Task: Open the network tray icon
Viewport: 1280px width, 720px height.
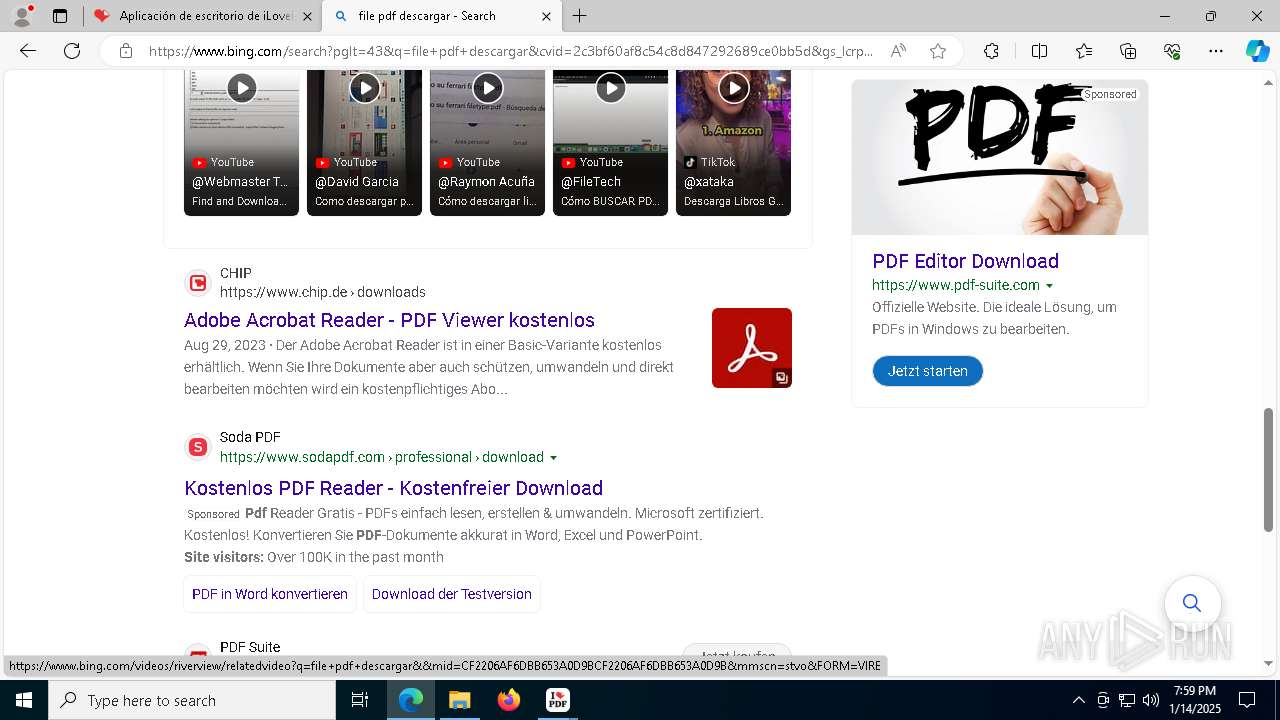Action: [1127, 700]
